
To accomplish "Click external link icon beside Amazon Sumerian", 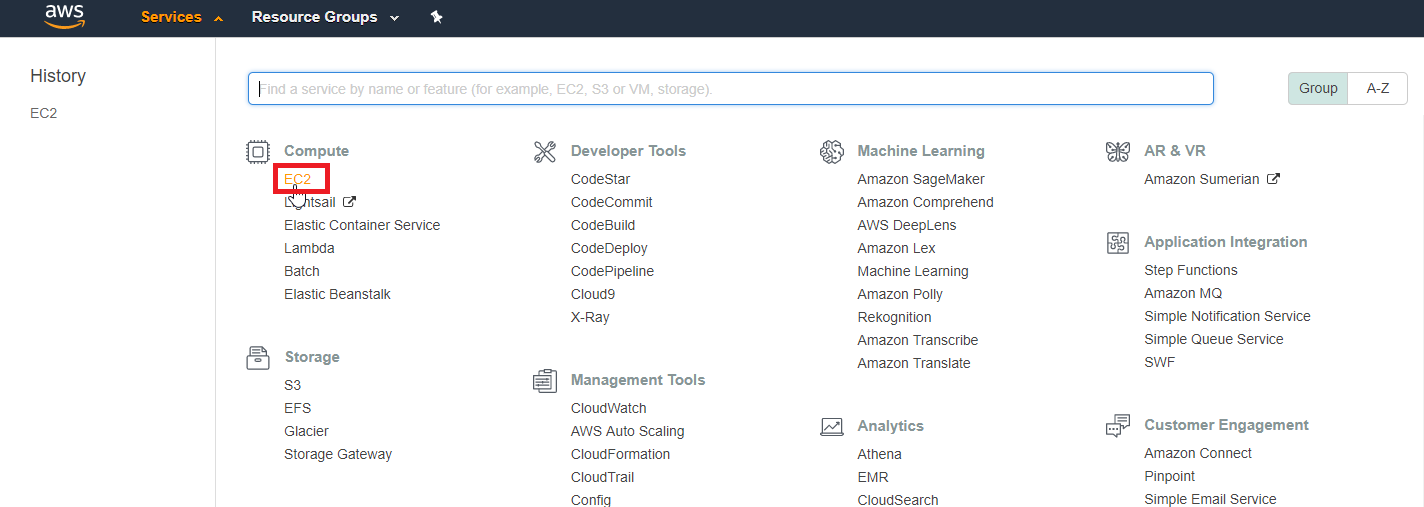I will click(x=1273, y=179).
